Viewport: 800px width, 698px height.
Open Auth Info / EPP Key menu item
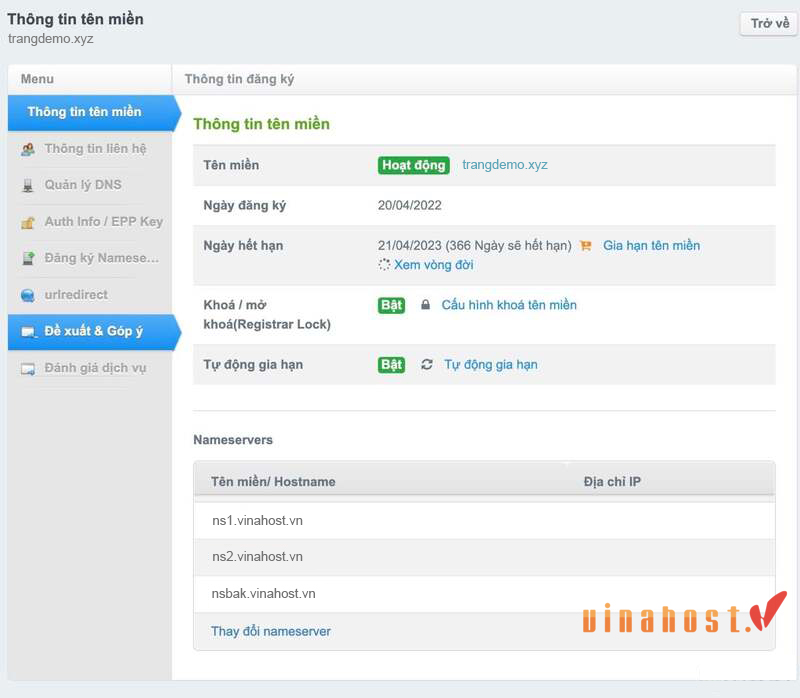click(x=104, y=221)
